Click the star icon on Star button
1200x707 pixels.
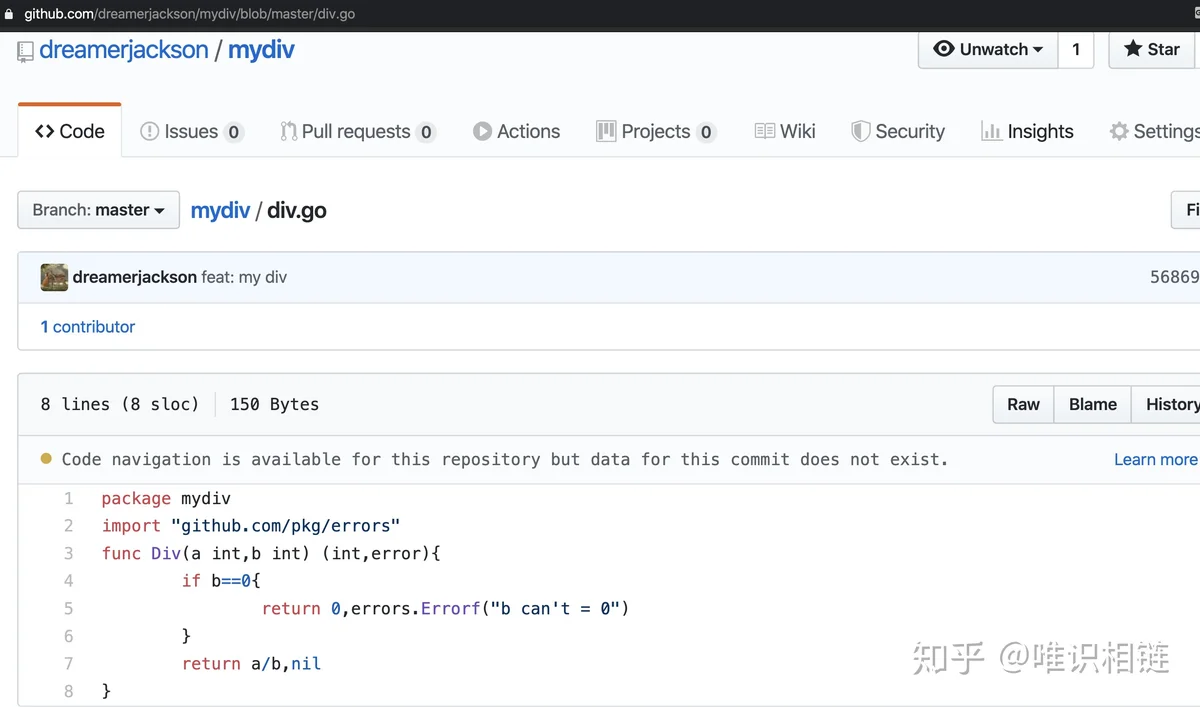[x=1133, y=49]
